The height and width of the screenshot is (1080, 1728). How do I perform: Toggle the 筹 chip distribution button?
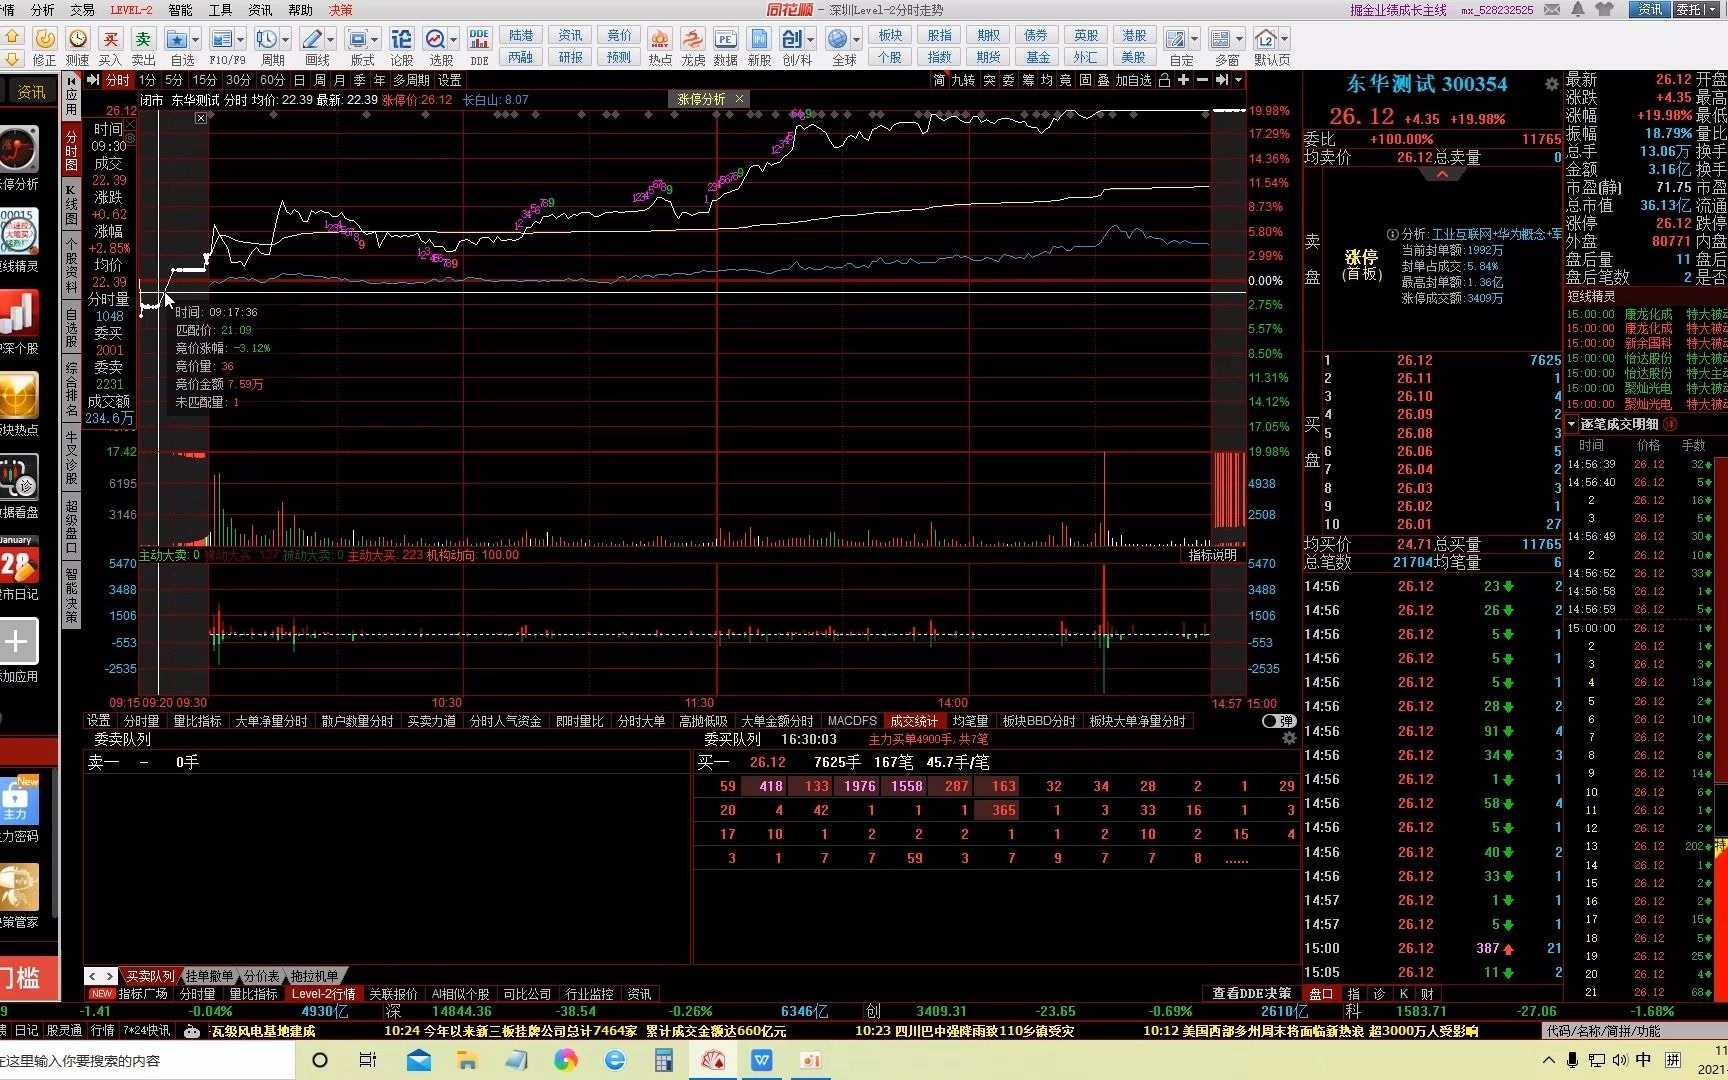1028,80
